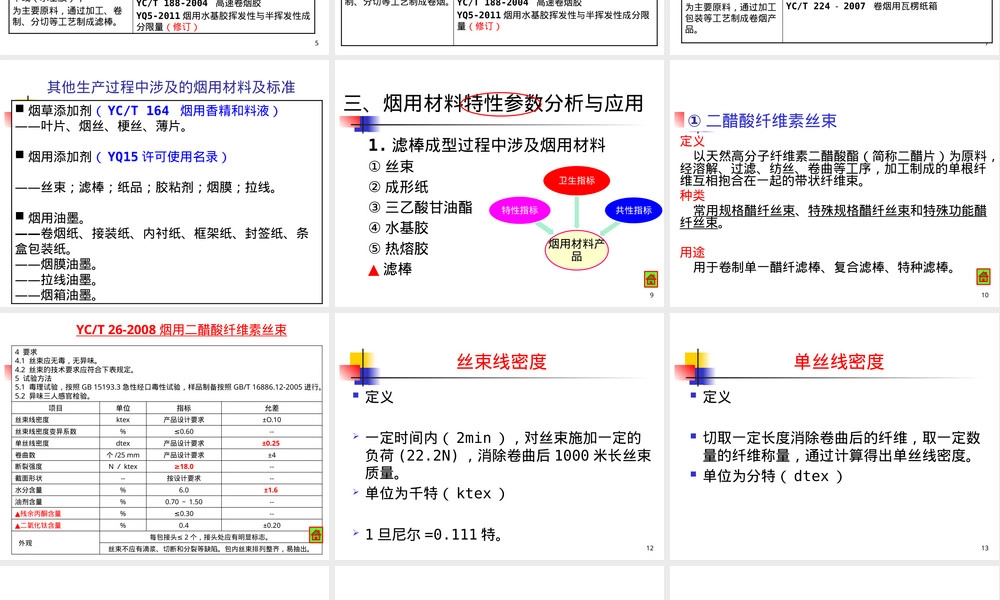Click the bullet 1 旦尼尔 =0.111 特。
Screen dimensions: 1000x600
pos(434,534)
